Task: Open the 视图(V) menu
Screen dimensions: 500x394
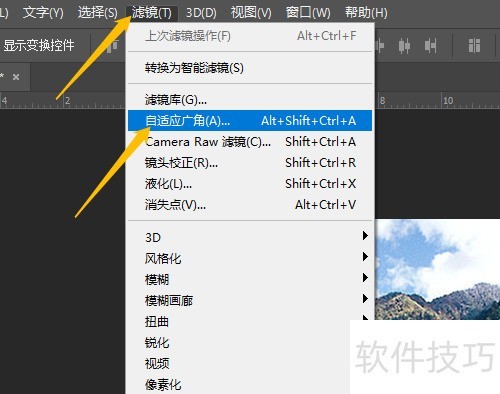Action: 251,13
